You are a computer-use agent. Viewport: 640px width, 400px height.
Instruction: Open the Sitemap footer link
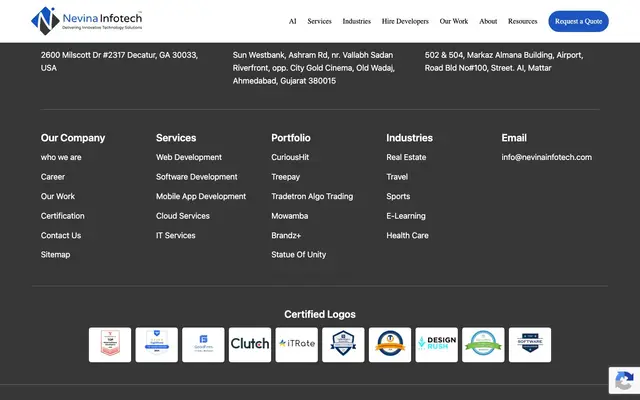56,255
